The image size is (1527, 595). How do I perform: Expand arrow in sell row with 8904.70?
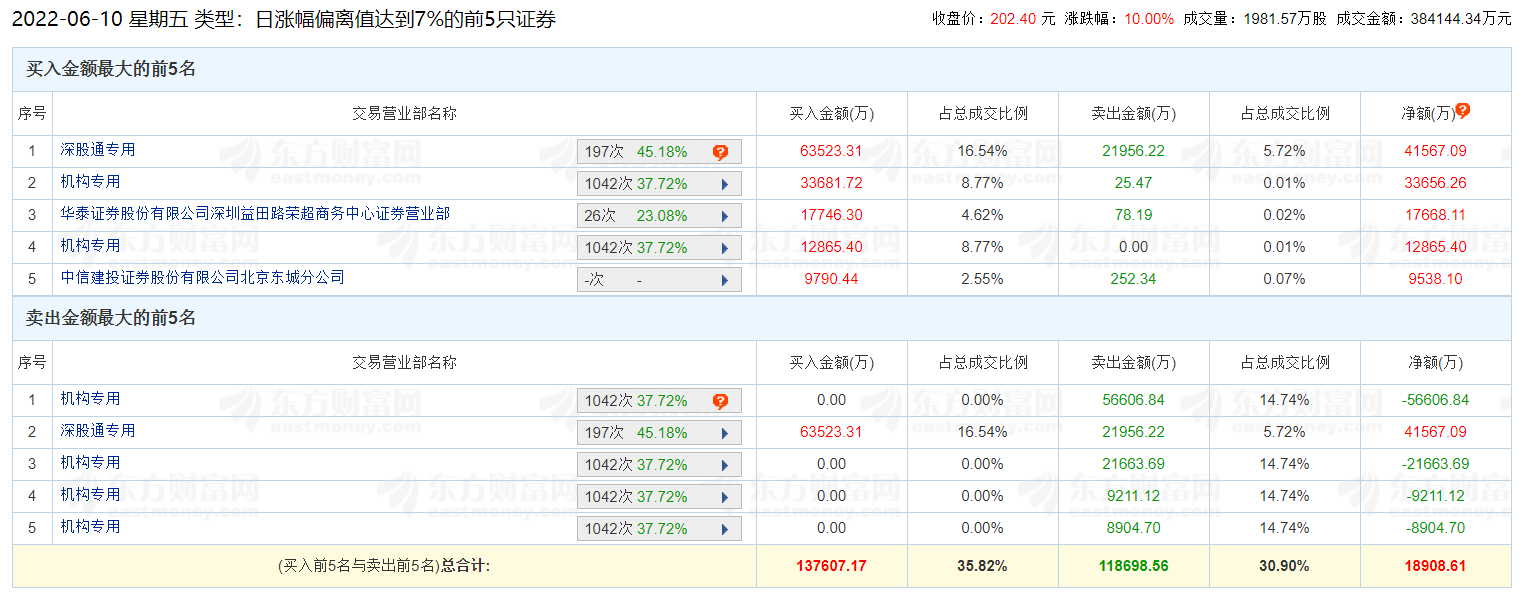click(724, 529)
